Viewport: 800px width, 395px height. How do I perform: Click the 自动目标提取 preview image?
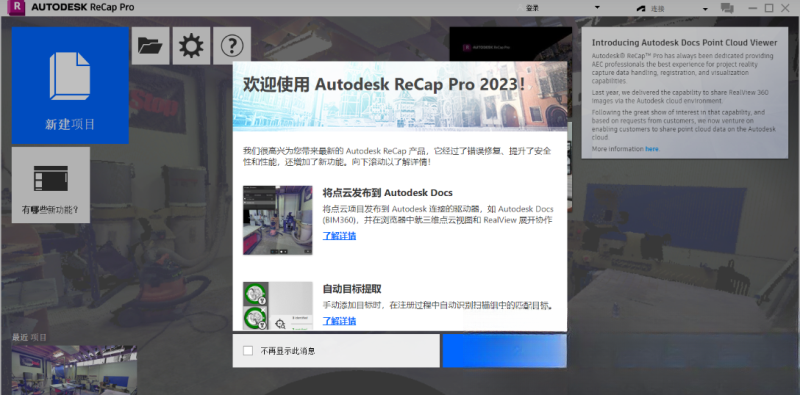(x=278, y=306)
